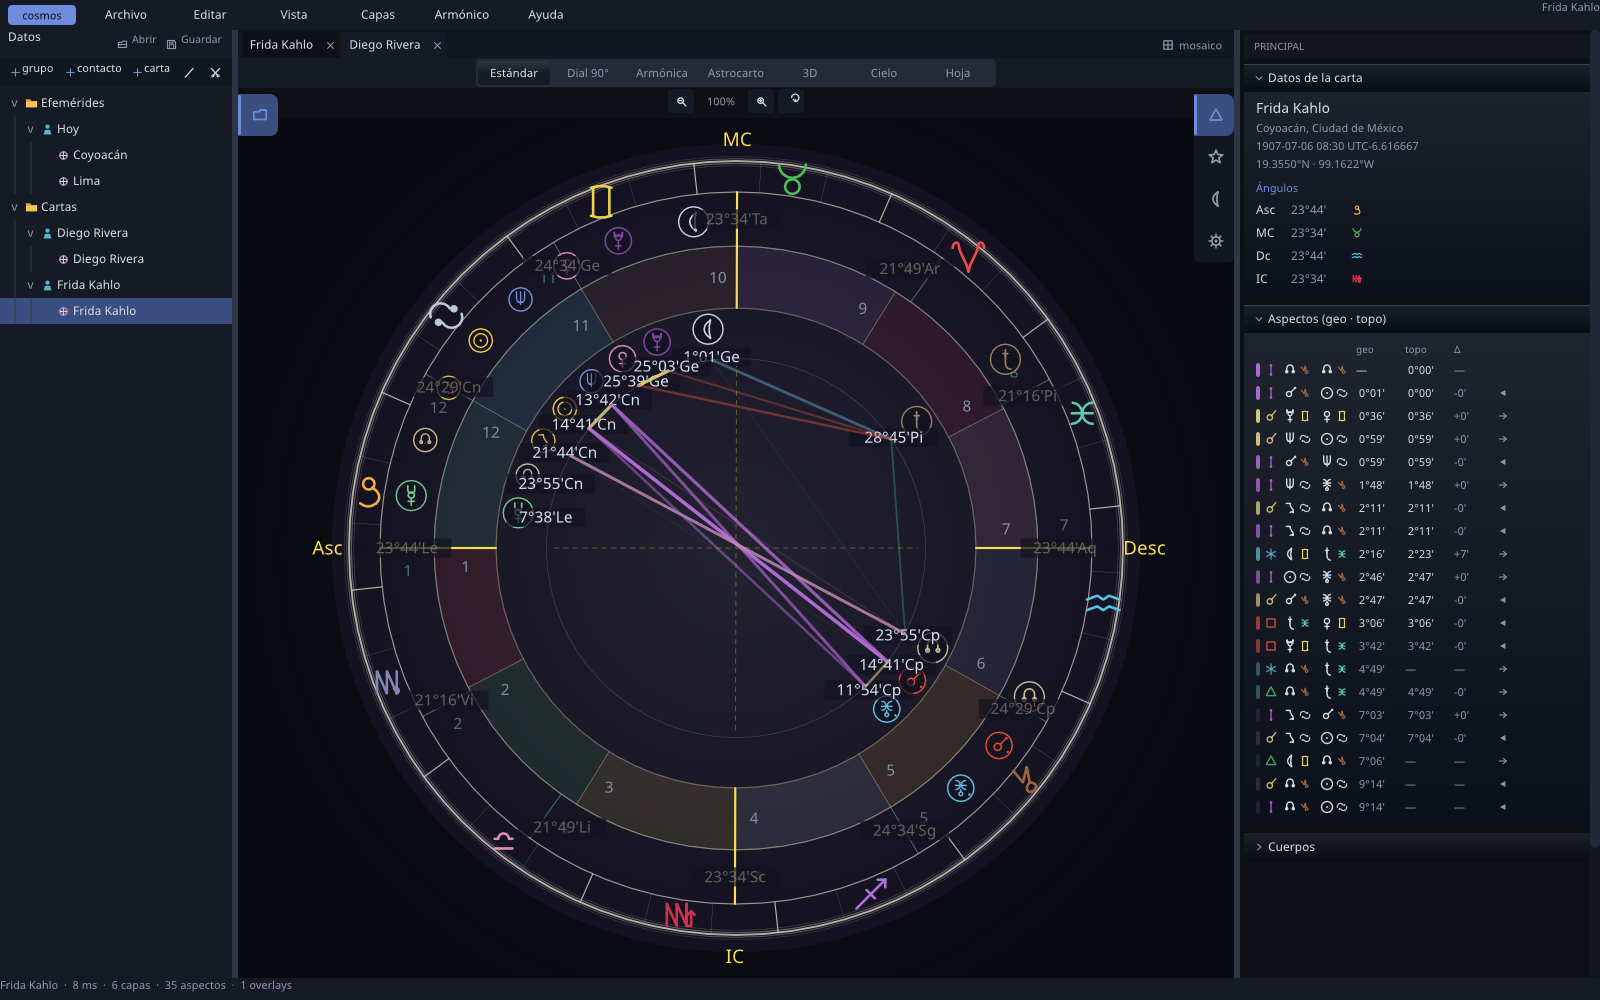
Task: Click the crescent moon sidebar icon
Action: [1216, 199]
